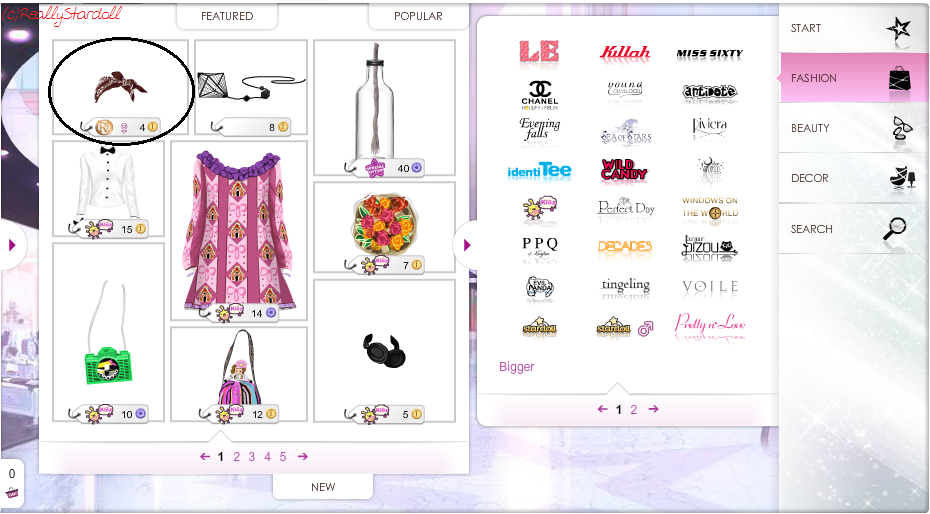Select the pink gingerbread house dress
Viewport: 930px width, 514px height.
(238, 230)
